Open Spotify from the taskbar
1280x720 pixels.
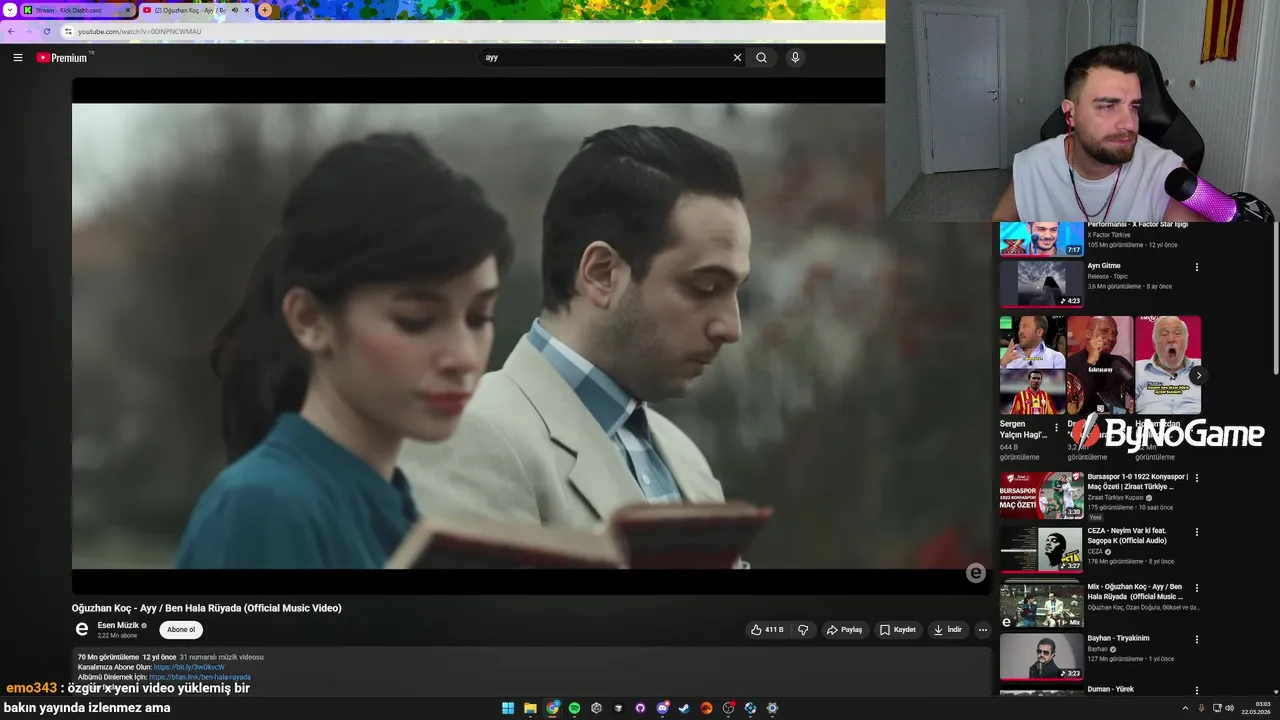tap(574, 708)
